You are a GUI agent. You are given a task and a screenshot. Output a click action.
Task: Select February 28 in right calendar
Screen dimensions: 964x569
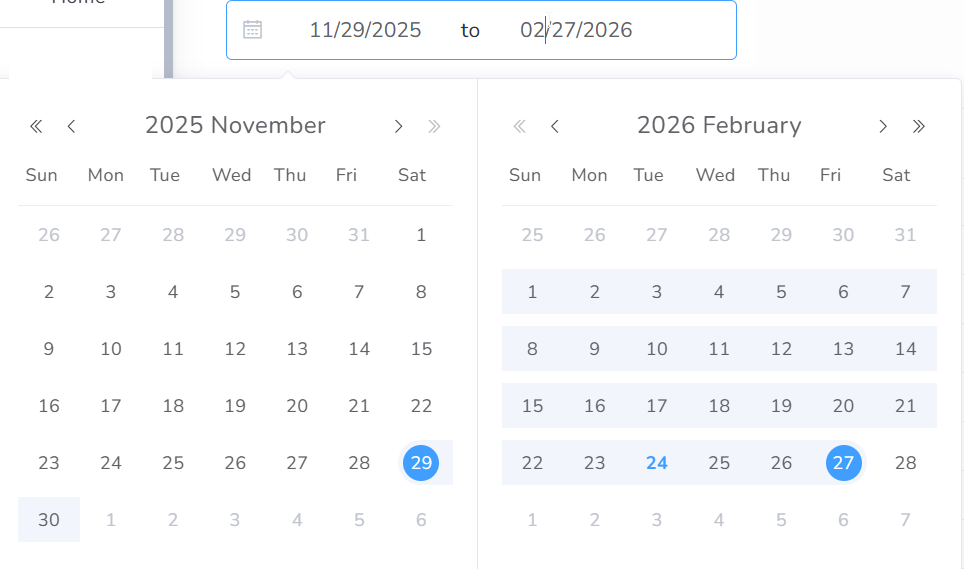tap(905, 463)
